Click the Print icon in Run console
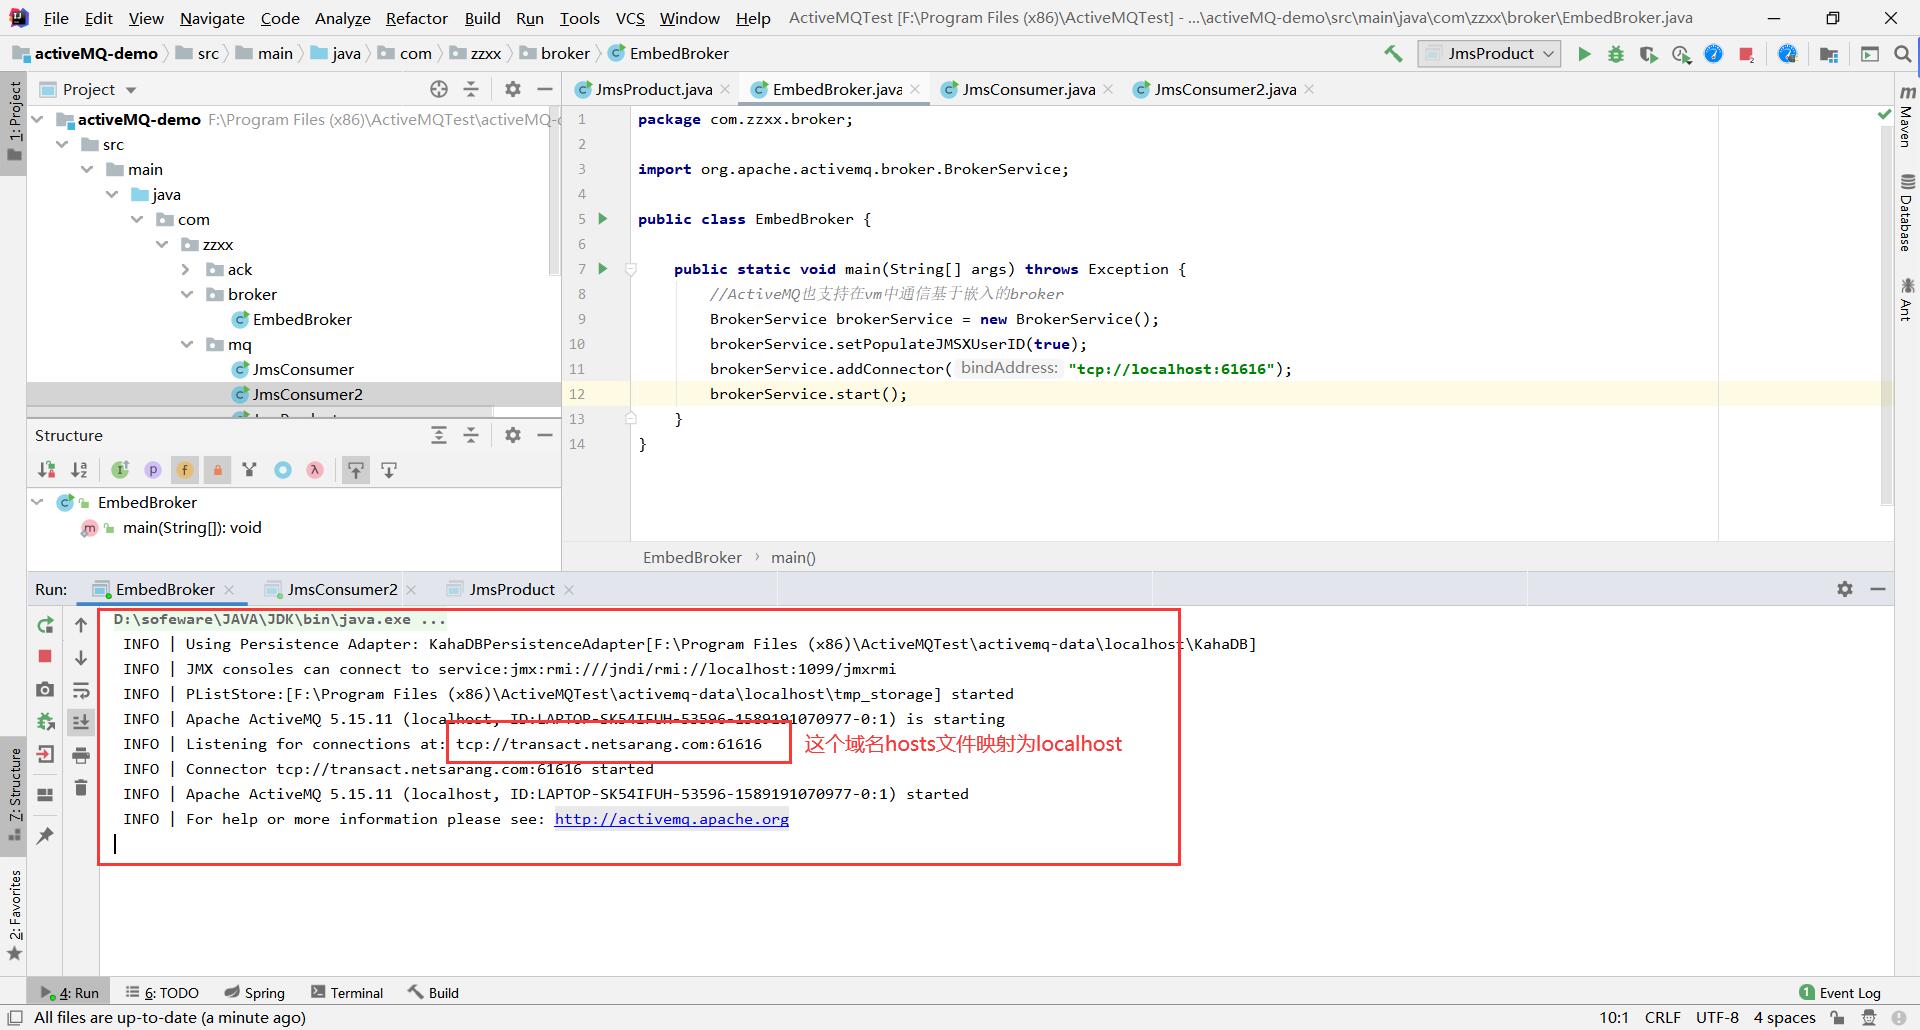Screen dimensions: 1920x1030 tap(81, 755)
